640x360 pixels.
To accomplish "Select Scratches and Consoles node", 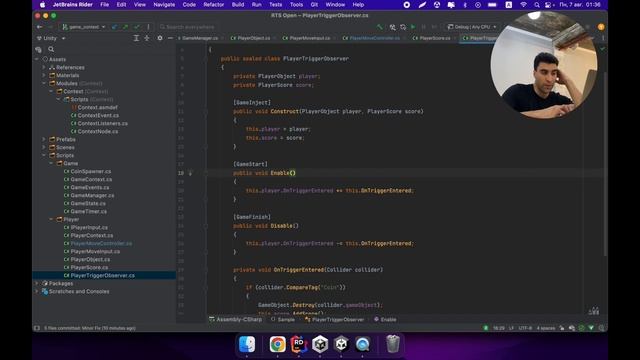I will click(79, 291).
